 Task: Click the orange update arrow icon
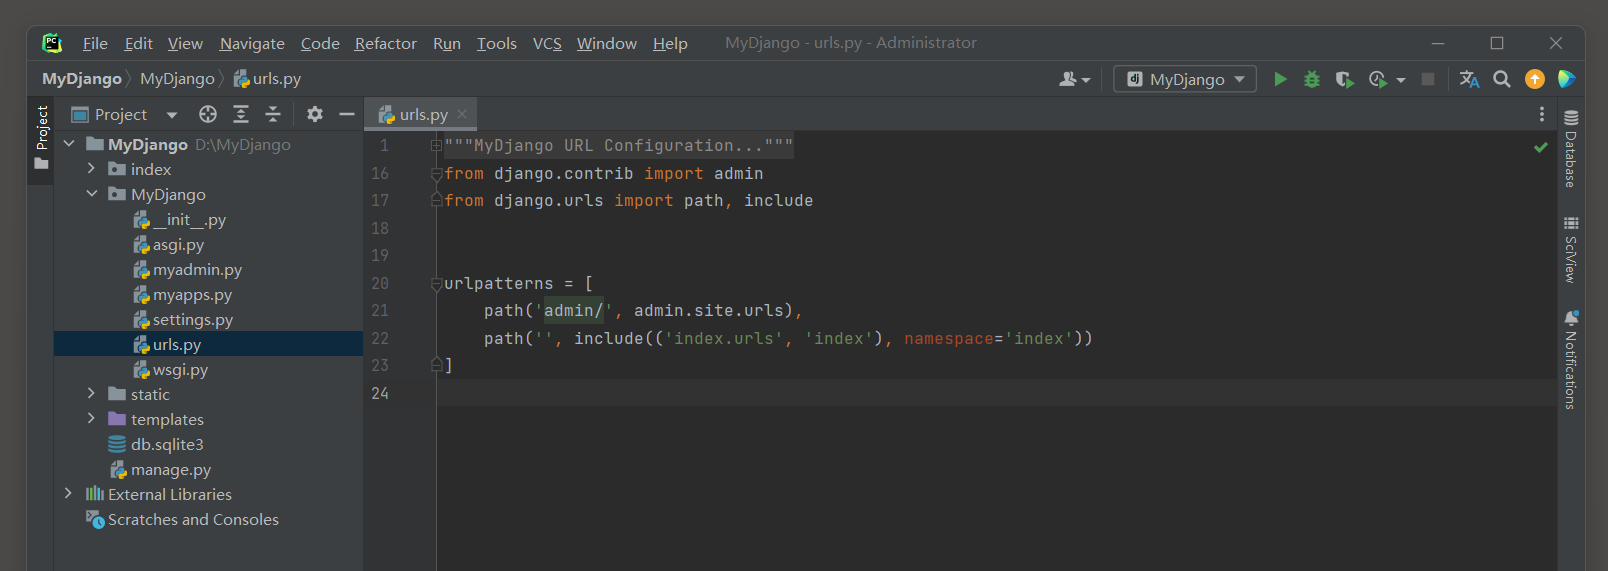click(x=1535, y=79)
